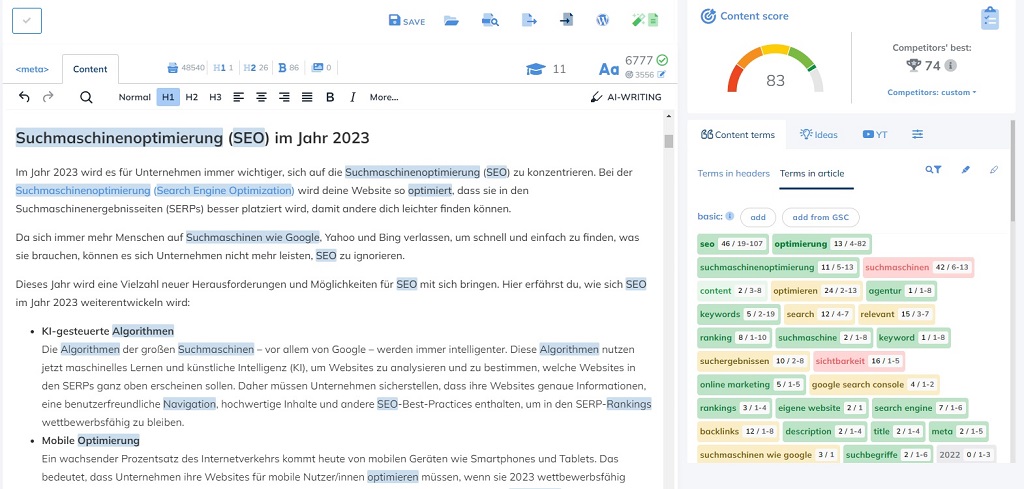Click the Aa word count icon
The width and height of the screenshot is (1024, 489).
609,69
